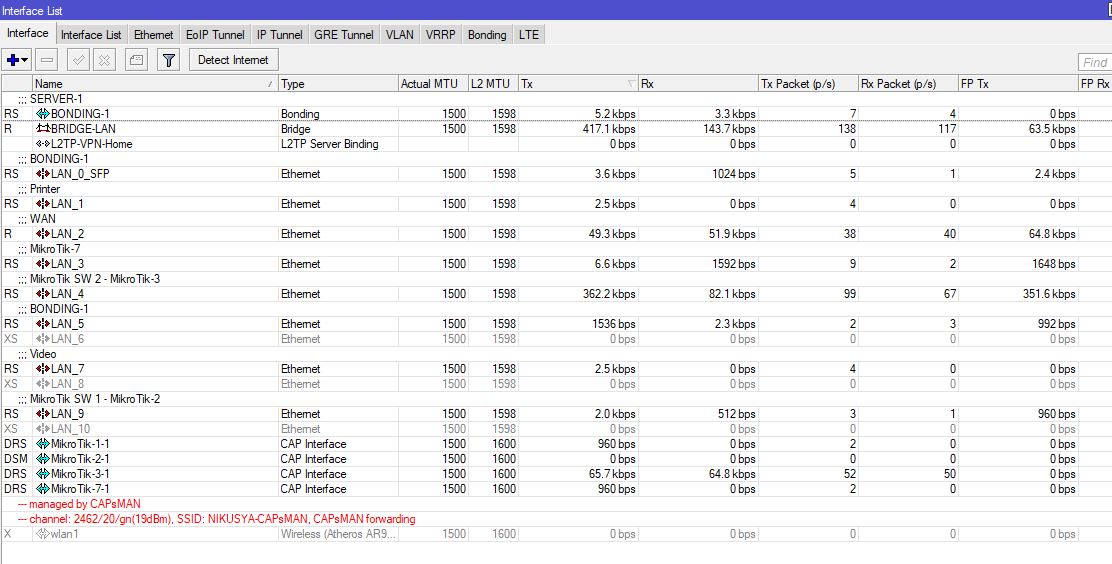The image size is (1112, 564).
Task: Click the Disable X button
Action: [x=104, y=60]
